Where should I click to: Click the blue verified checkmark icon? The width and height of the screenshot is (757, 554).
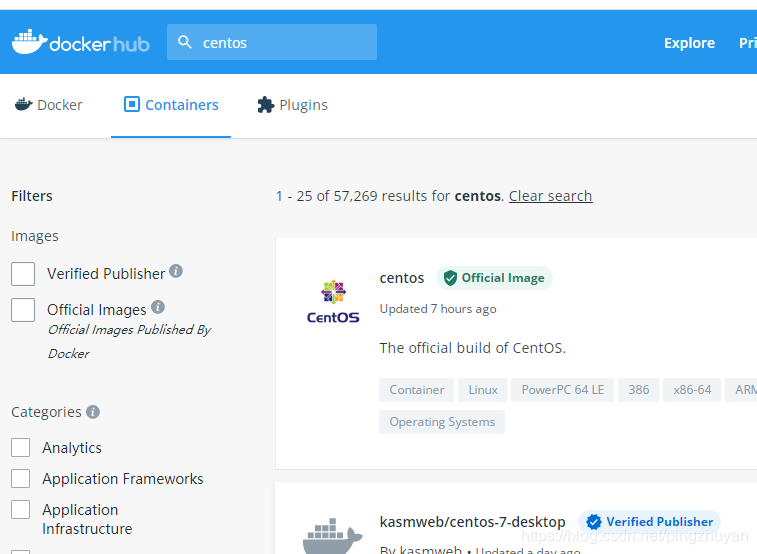[593, 522]
